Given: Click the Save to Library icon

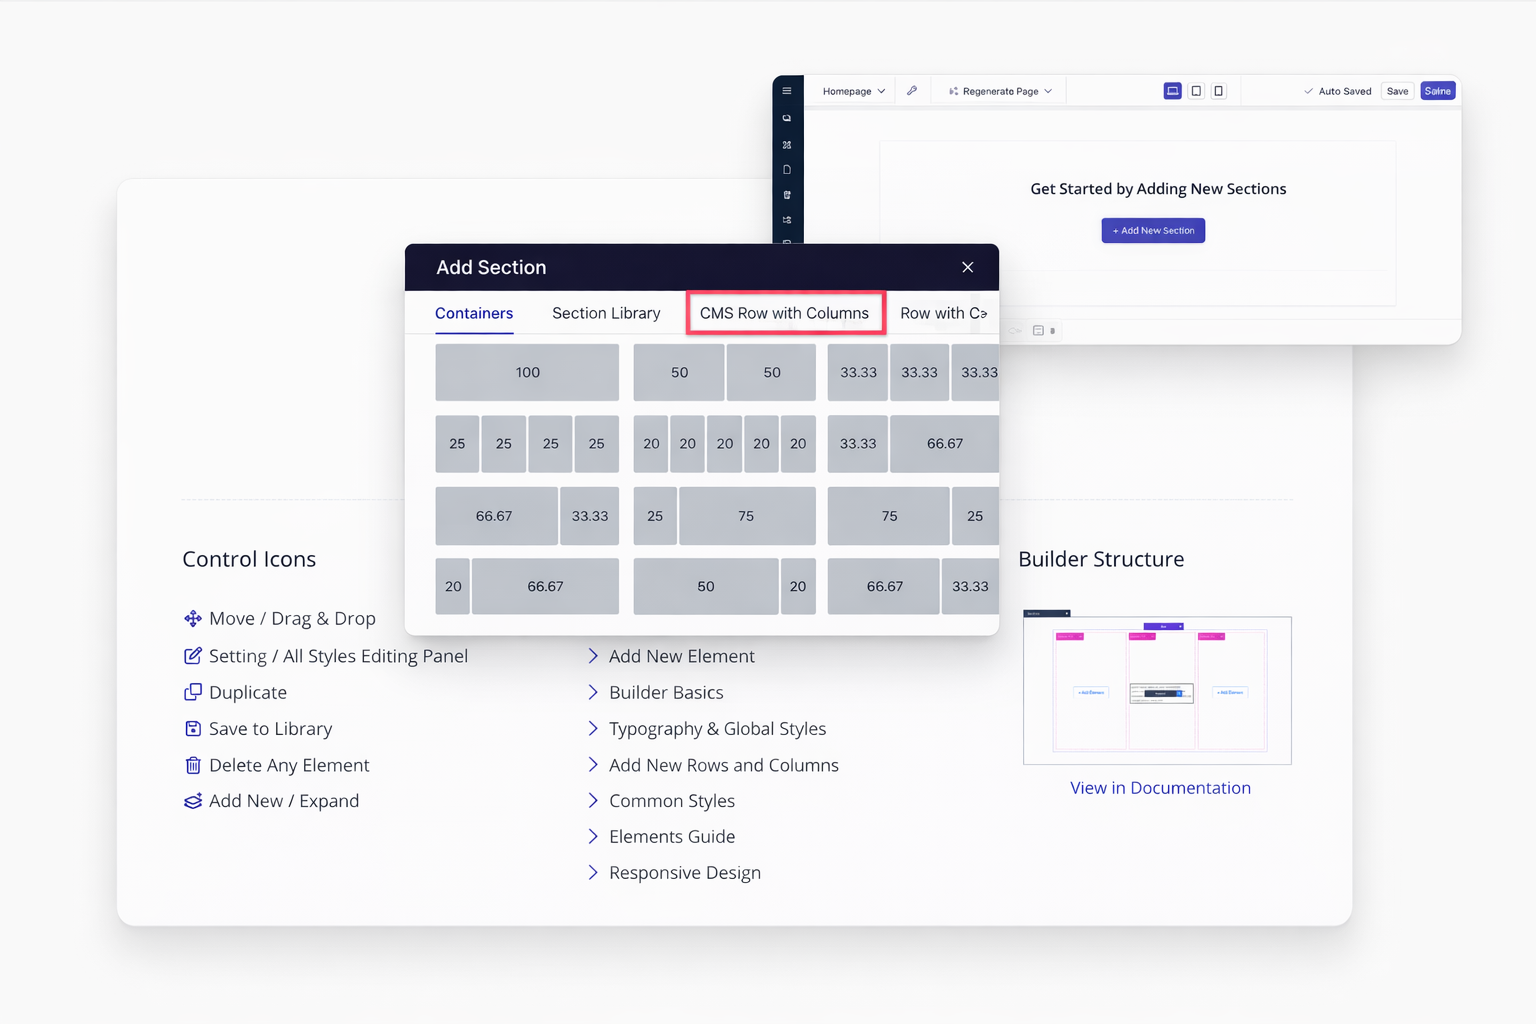Looking at the screenshot, I should [193, 729].
